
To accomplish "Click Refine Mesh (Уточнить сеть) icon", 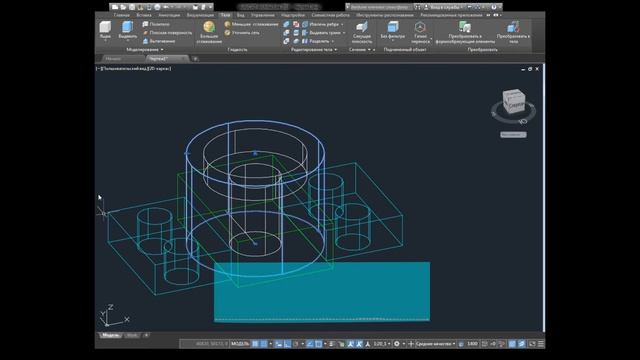I will (x=228, y=33).
